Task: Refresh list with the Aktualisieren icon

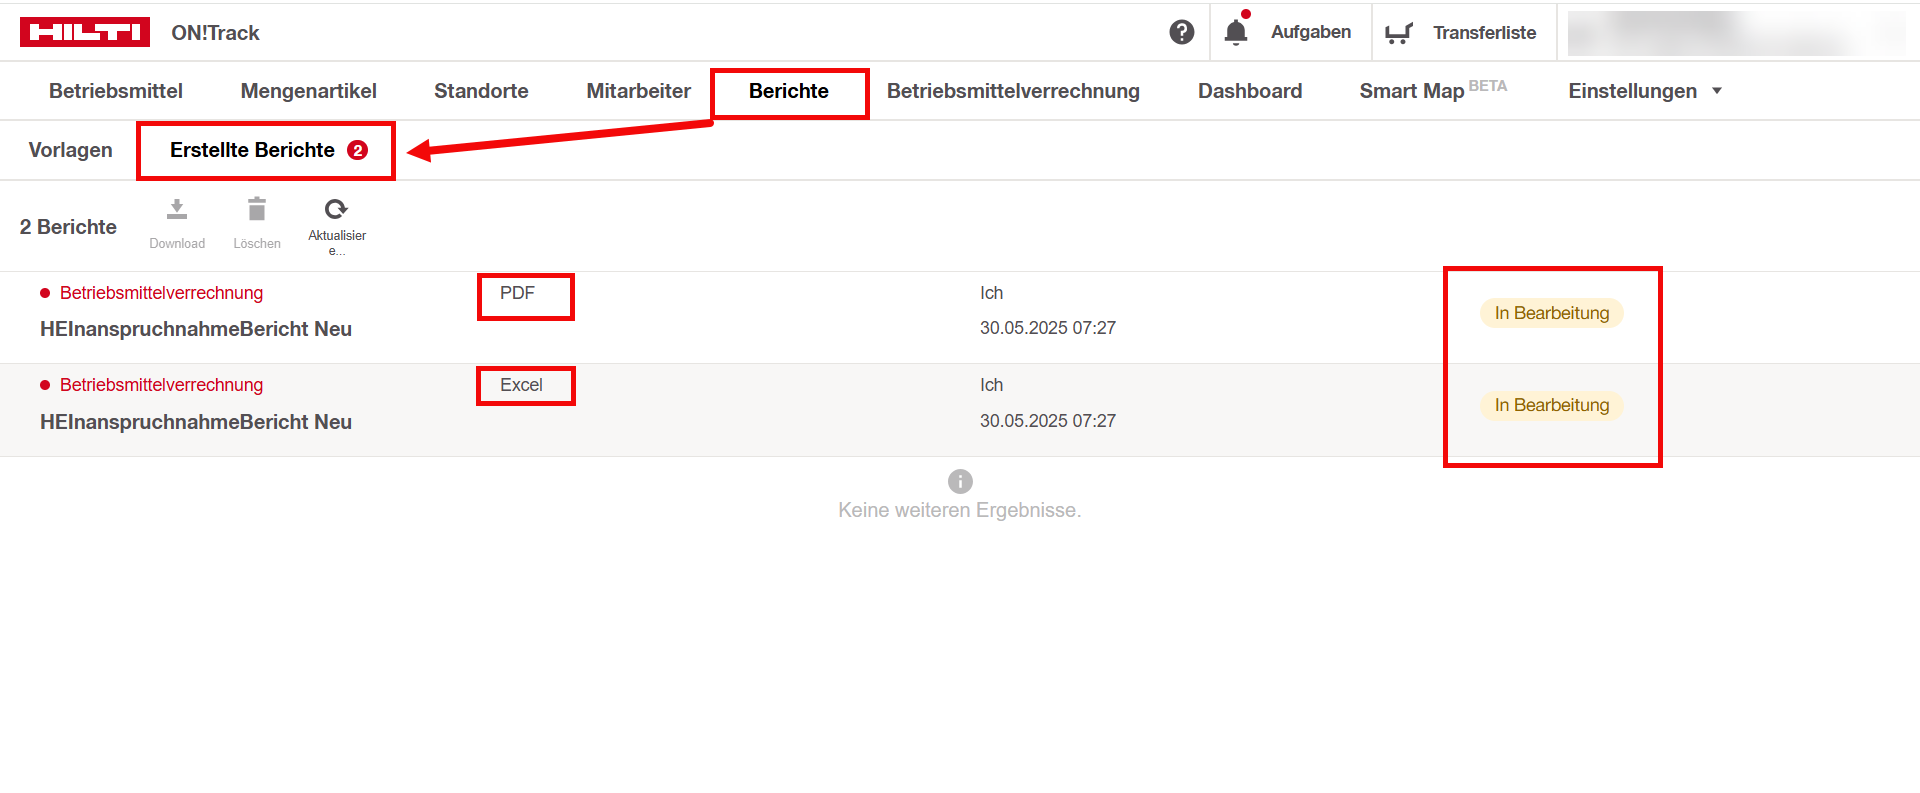Action: (336, 209)
